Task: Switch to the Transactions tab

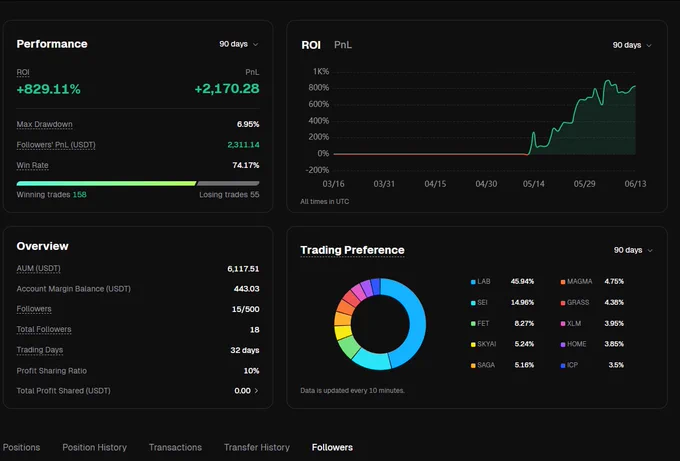Action: (x=175, y=447)
